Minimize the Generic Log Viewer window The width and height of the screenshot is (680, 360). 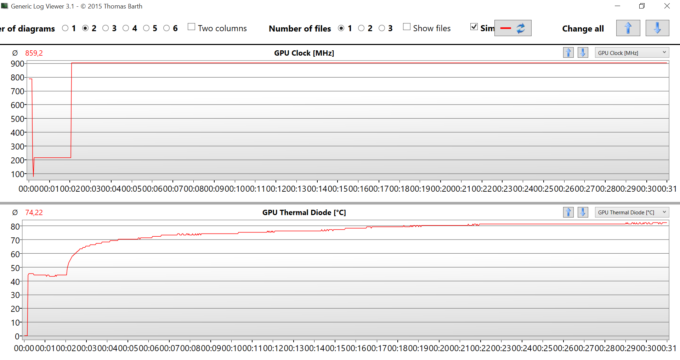point(618,6)
